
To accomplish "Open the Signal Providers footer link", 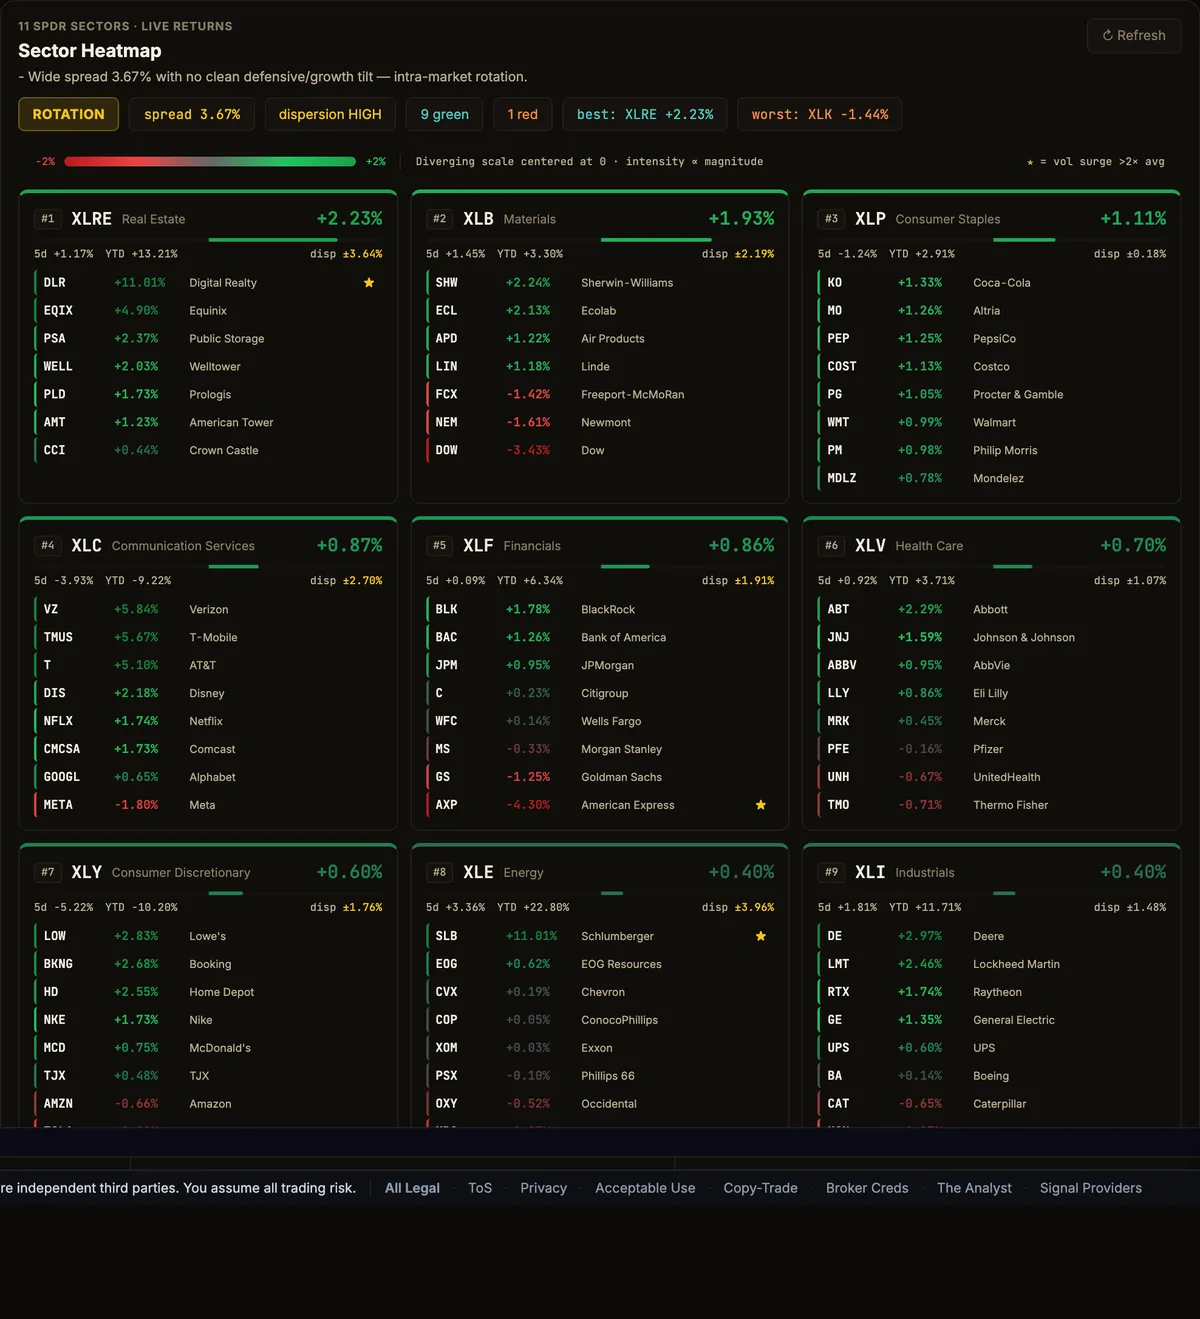I will 1091,1188.
